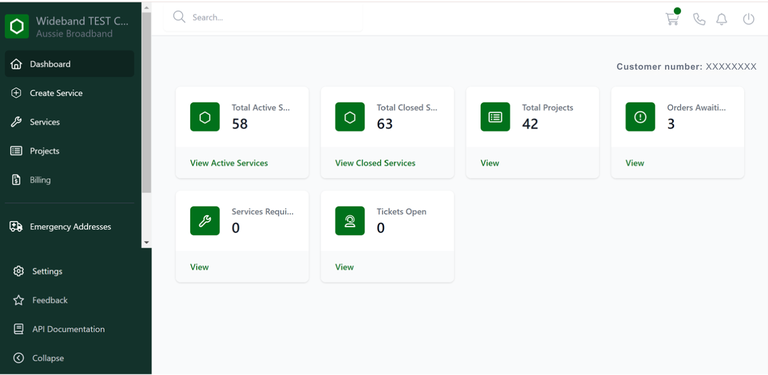Click the total projects count 42

(x=530, y=124)
